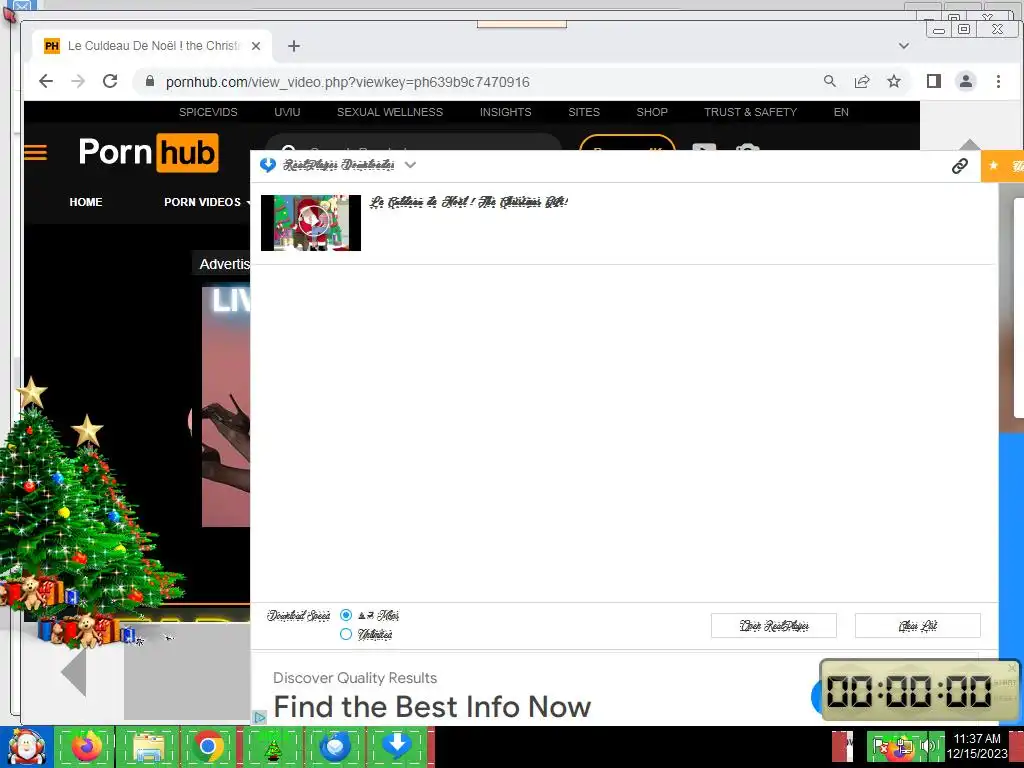Image resolution: width=1024 pixels, height=768 pixels.
Task: Open the UVIU top link
Action: (287, 112)
